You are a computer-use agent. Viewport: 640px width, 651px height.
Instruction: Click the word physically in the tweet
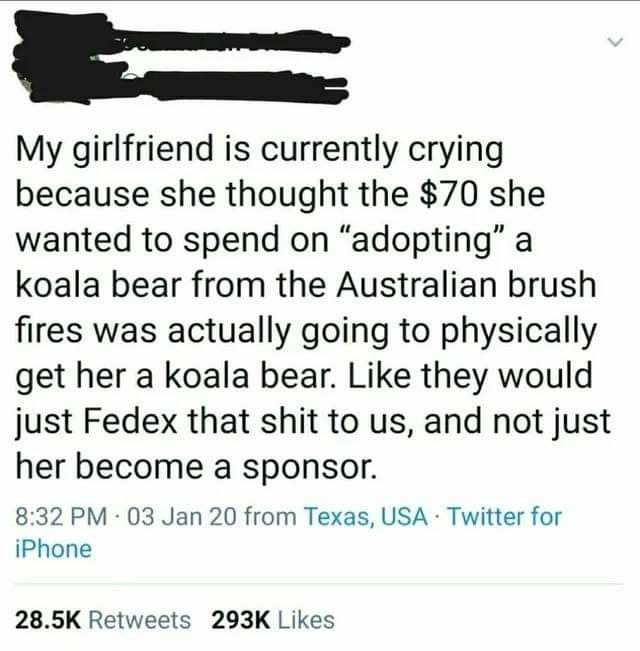point(518,333)
